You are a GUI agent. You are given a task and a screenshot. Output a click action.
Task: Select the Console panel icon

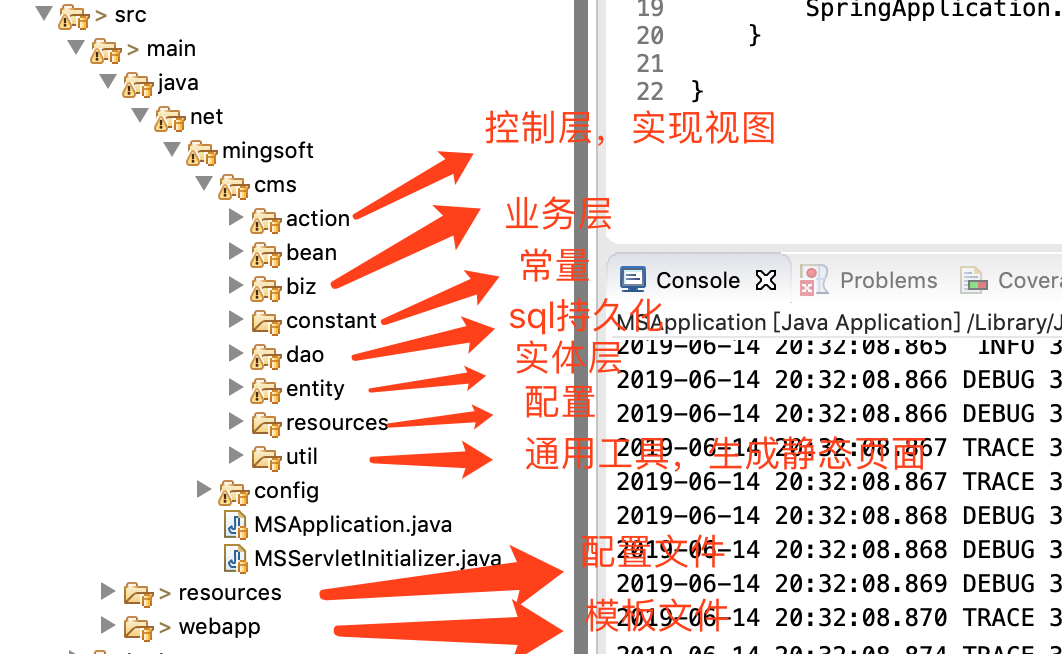(631, 280)
